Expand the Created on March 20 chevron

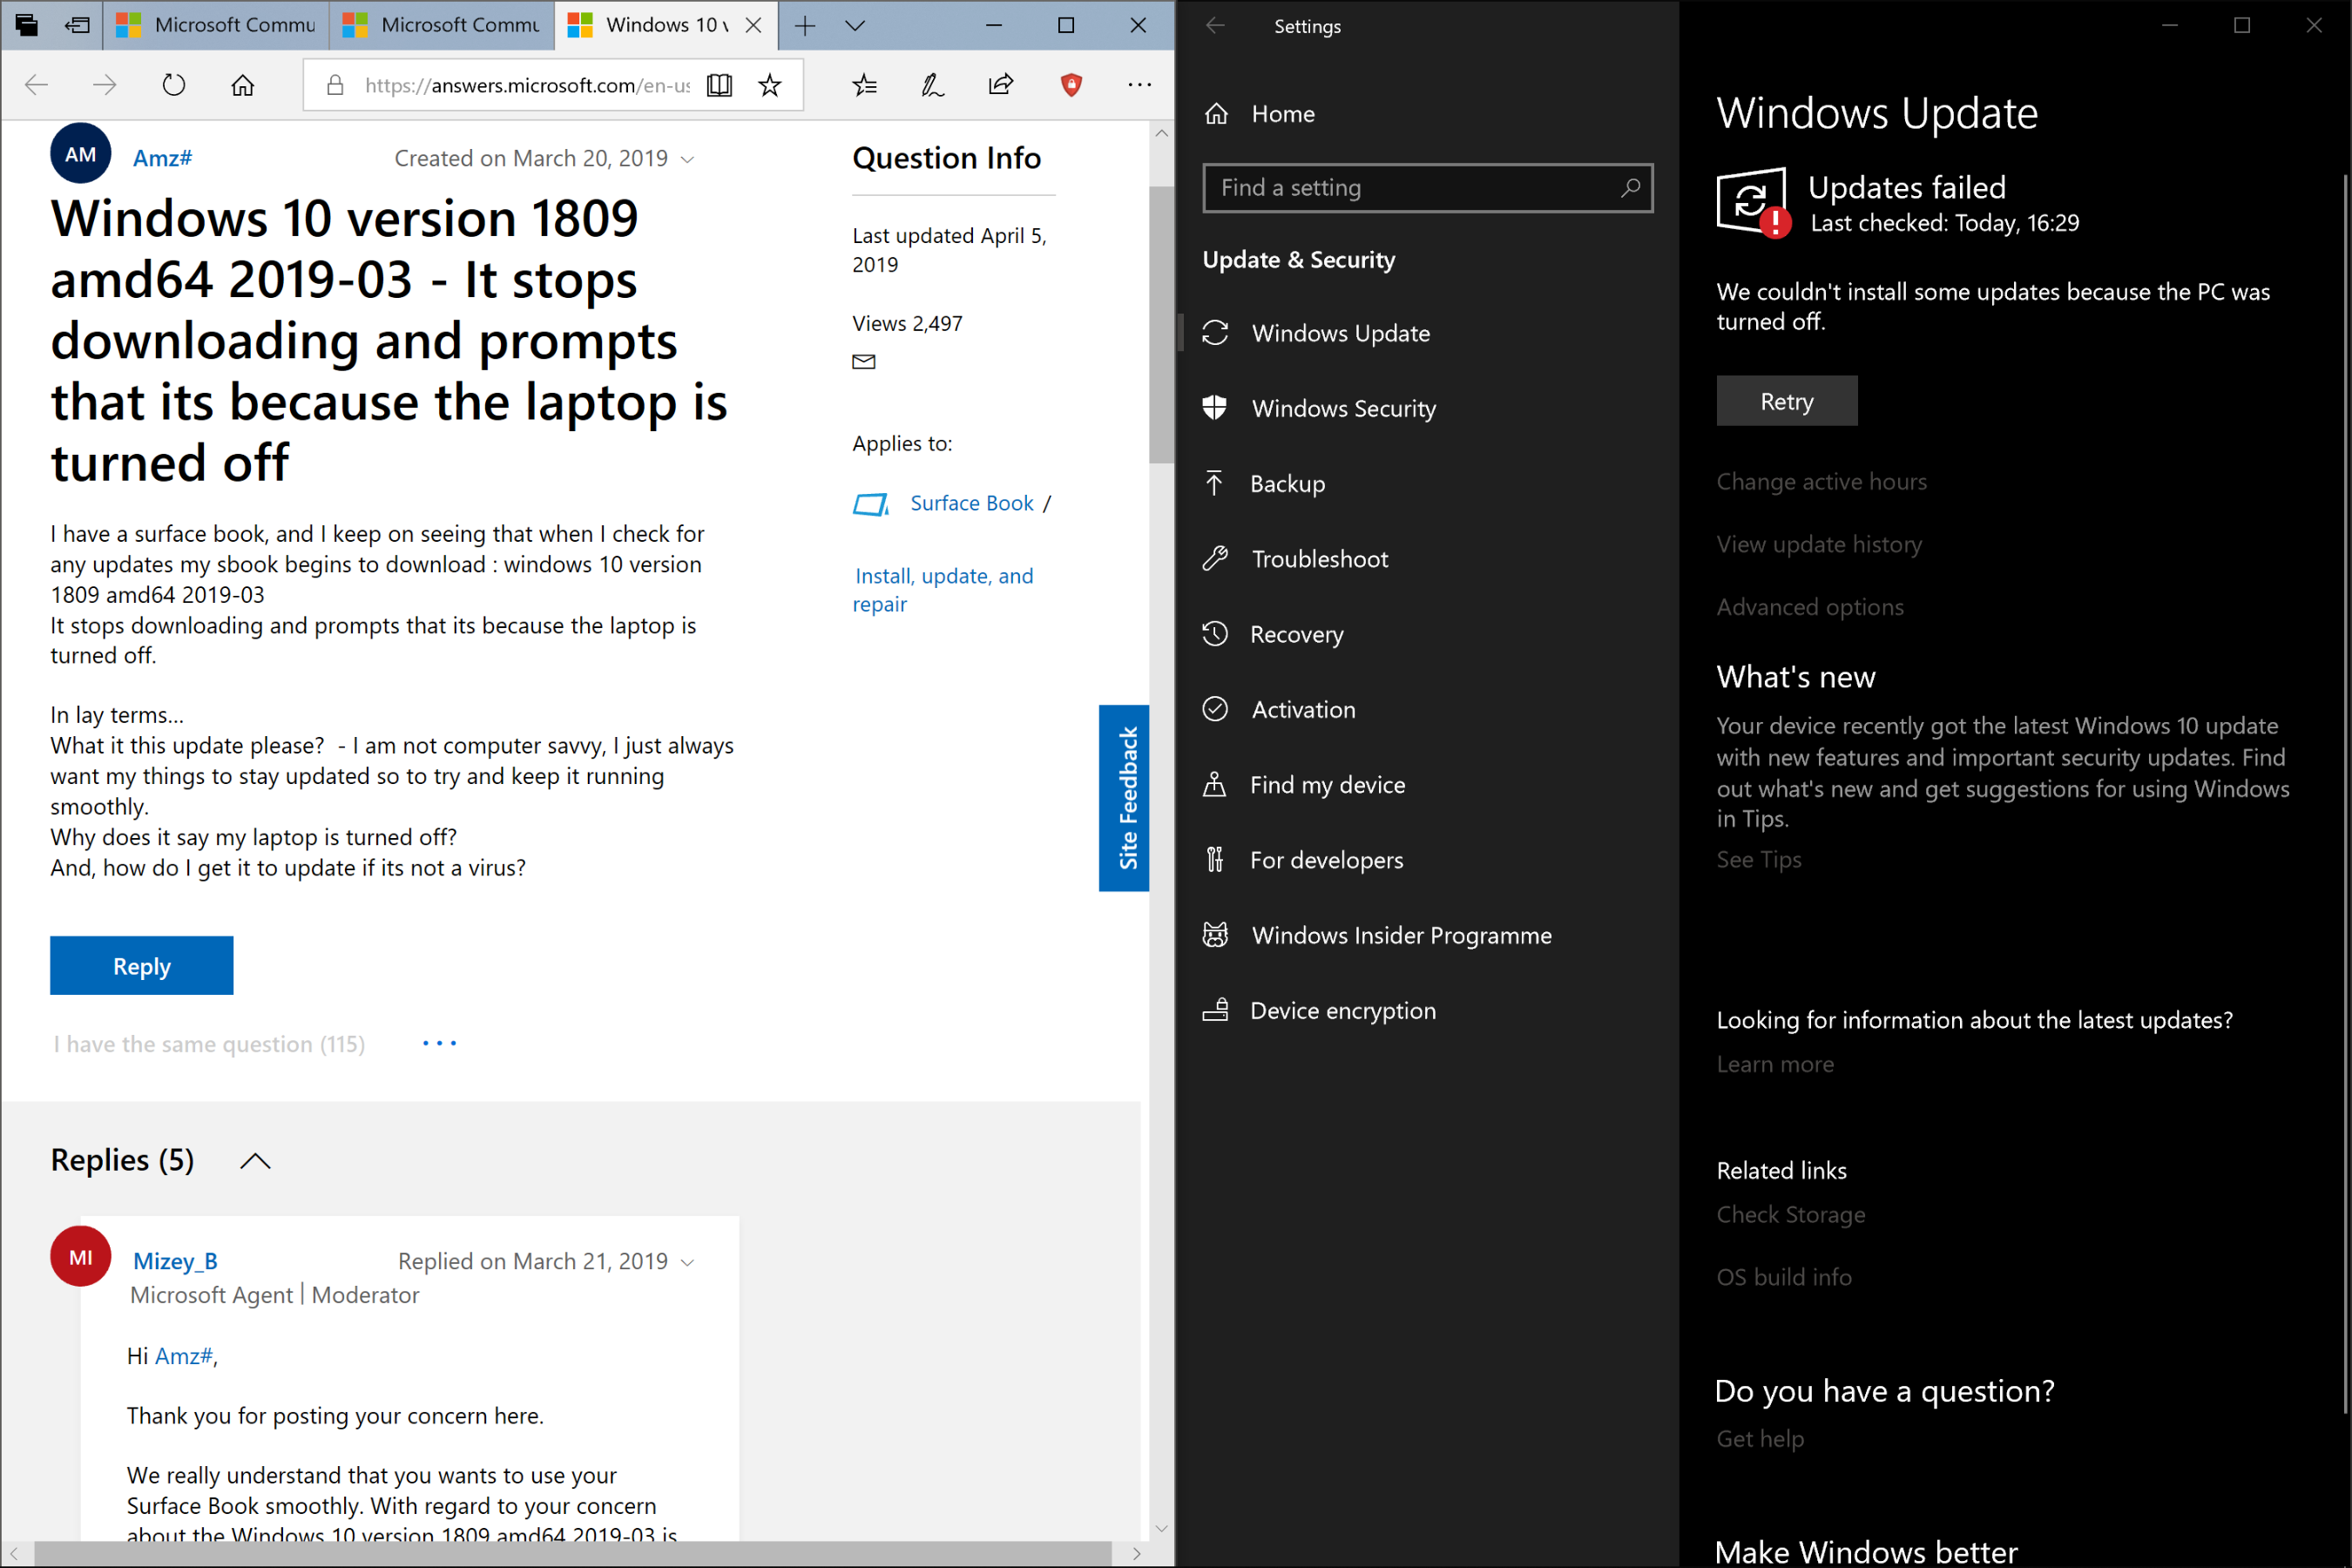tap(687, 159)
